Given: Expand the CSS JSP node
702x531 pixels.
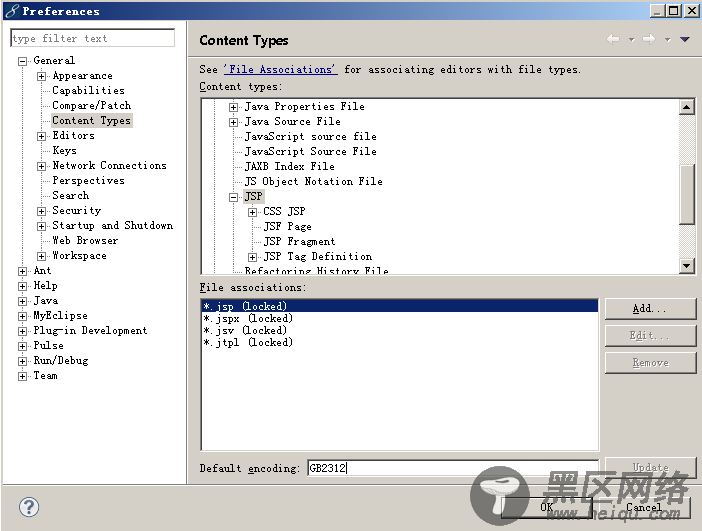Looking at the screenshot, I should 253,212.
